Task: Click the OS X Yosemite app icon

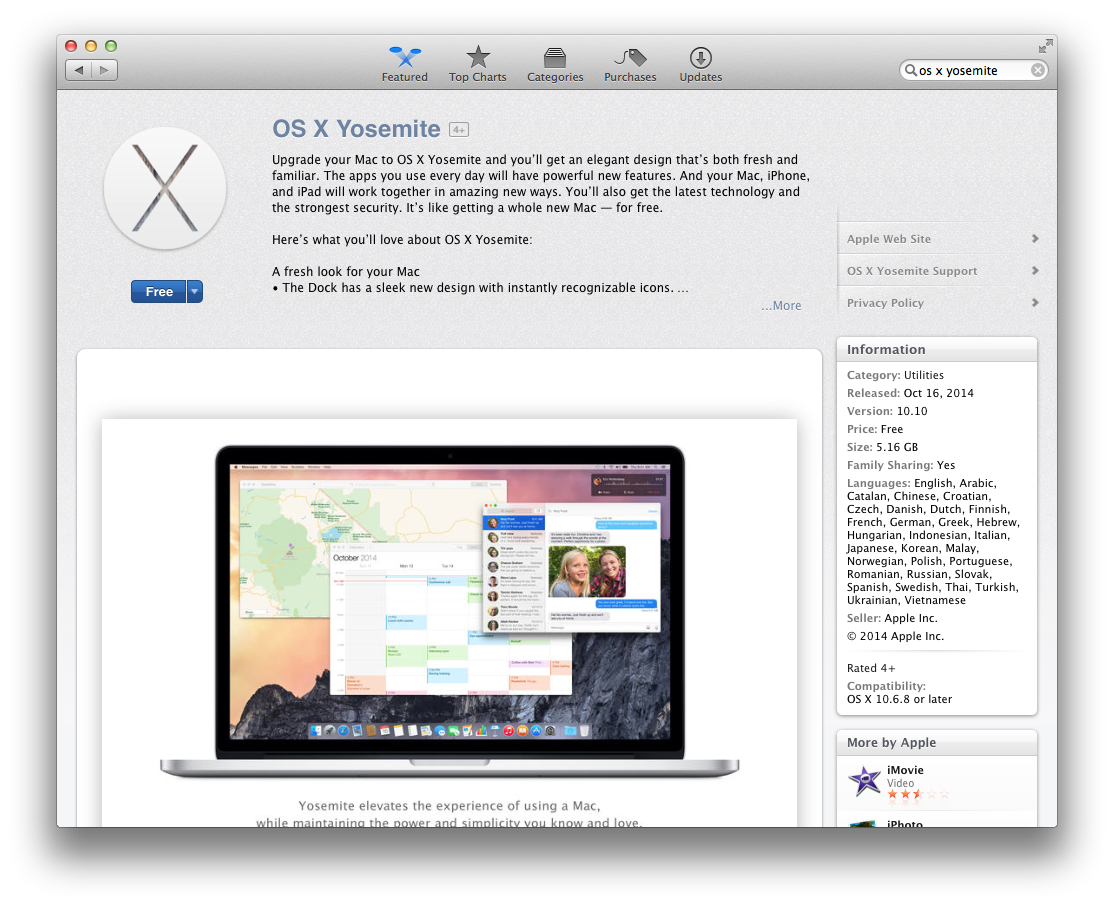Action: pos(165,188)
